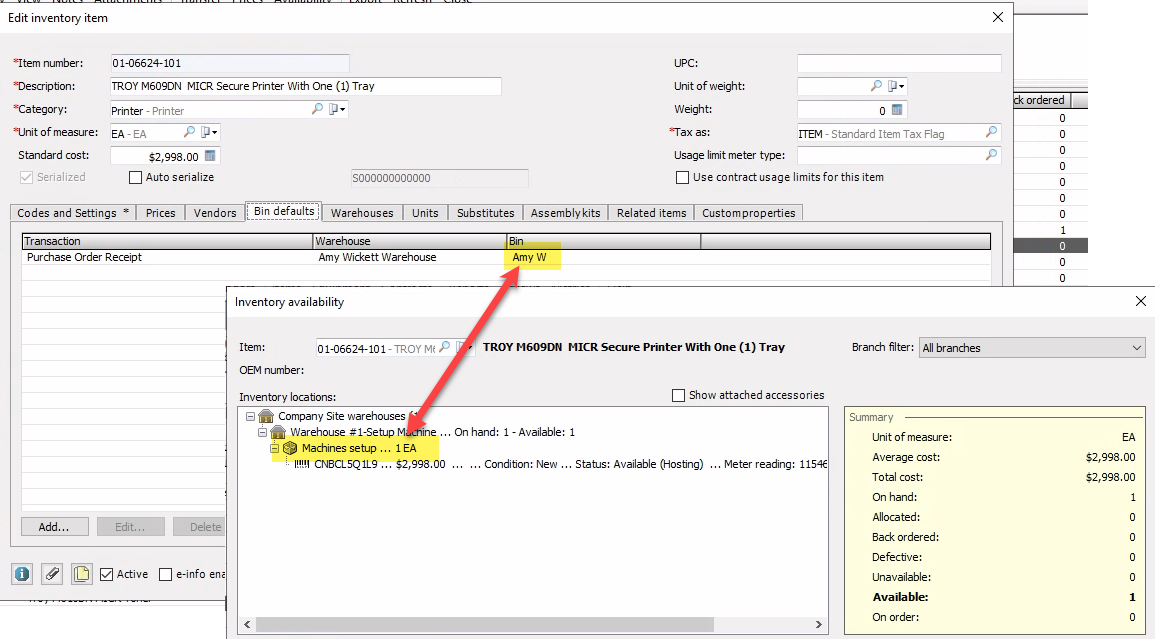Screen dimensions: 1155x639
Task: Open the Standard cost calculator
Action: coord(211,156)
